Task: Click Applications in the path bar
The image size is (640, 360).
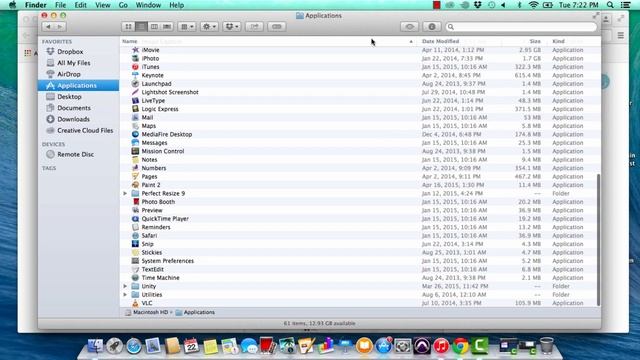Action: point(195,312)
